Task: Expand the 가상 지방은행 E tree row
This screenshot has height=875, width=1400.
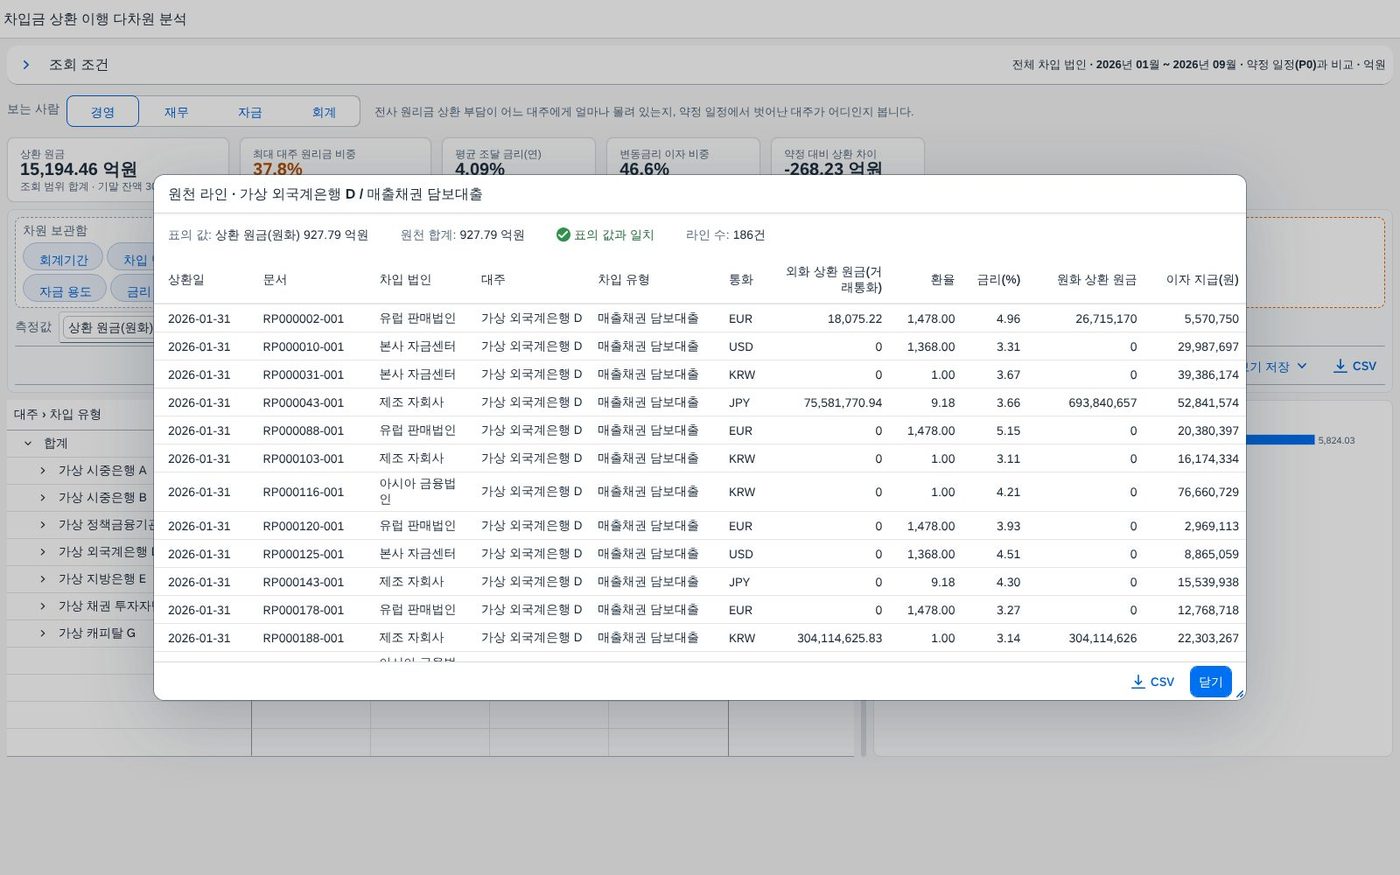Action: pyautogui.click(x=43, y=579)
